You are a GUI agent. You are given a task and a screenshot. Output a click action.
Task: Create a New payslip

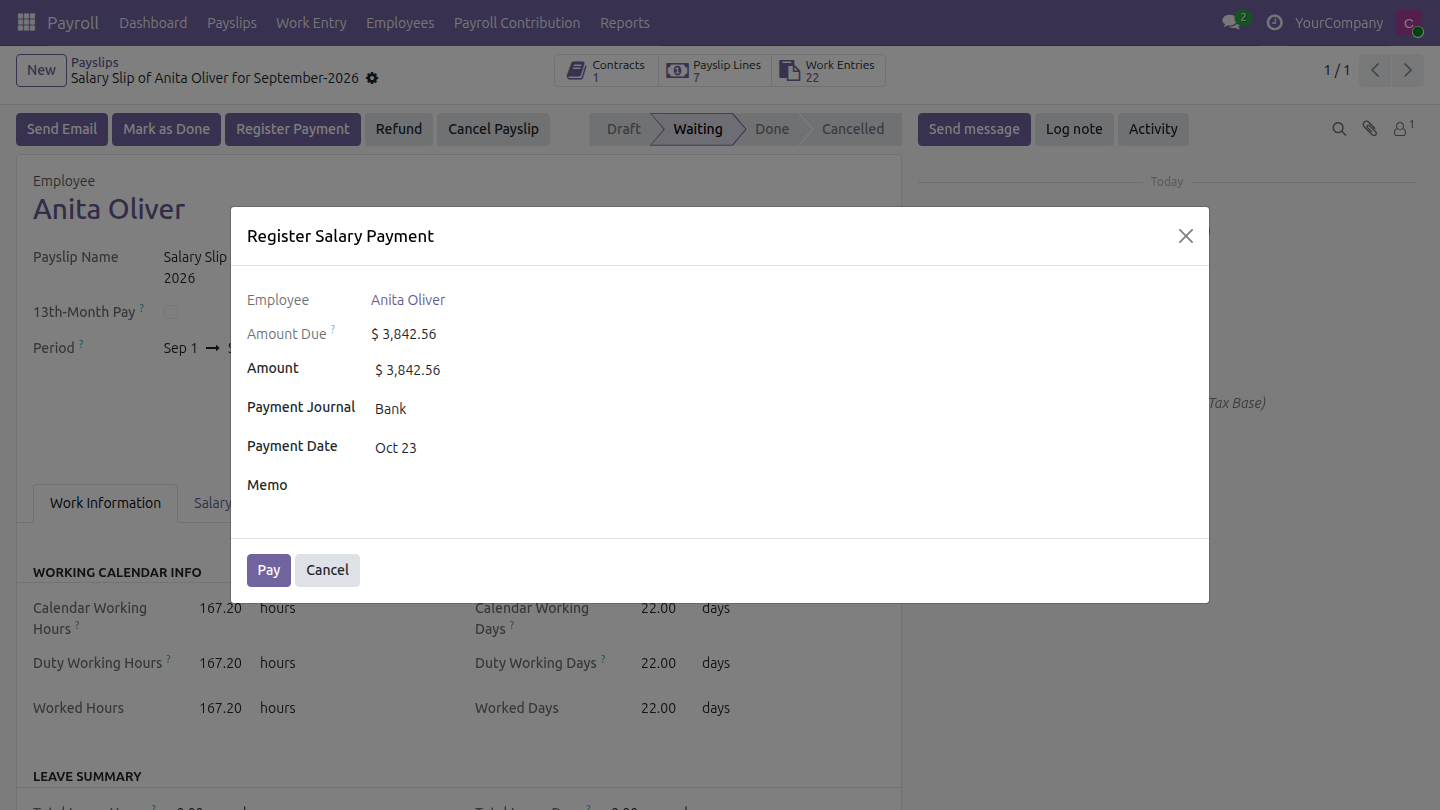[41, 70]
